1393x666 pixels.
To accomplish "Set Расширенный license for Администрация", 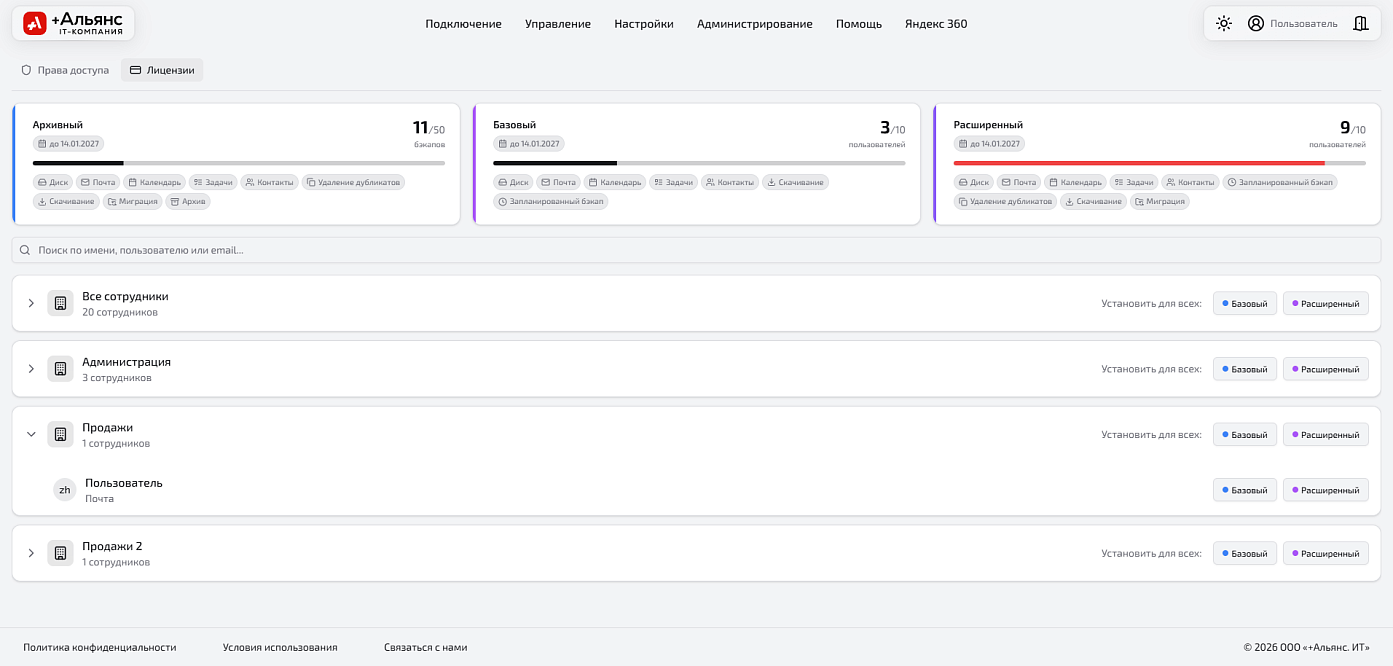I will tap(1326, 369).
